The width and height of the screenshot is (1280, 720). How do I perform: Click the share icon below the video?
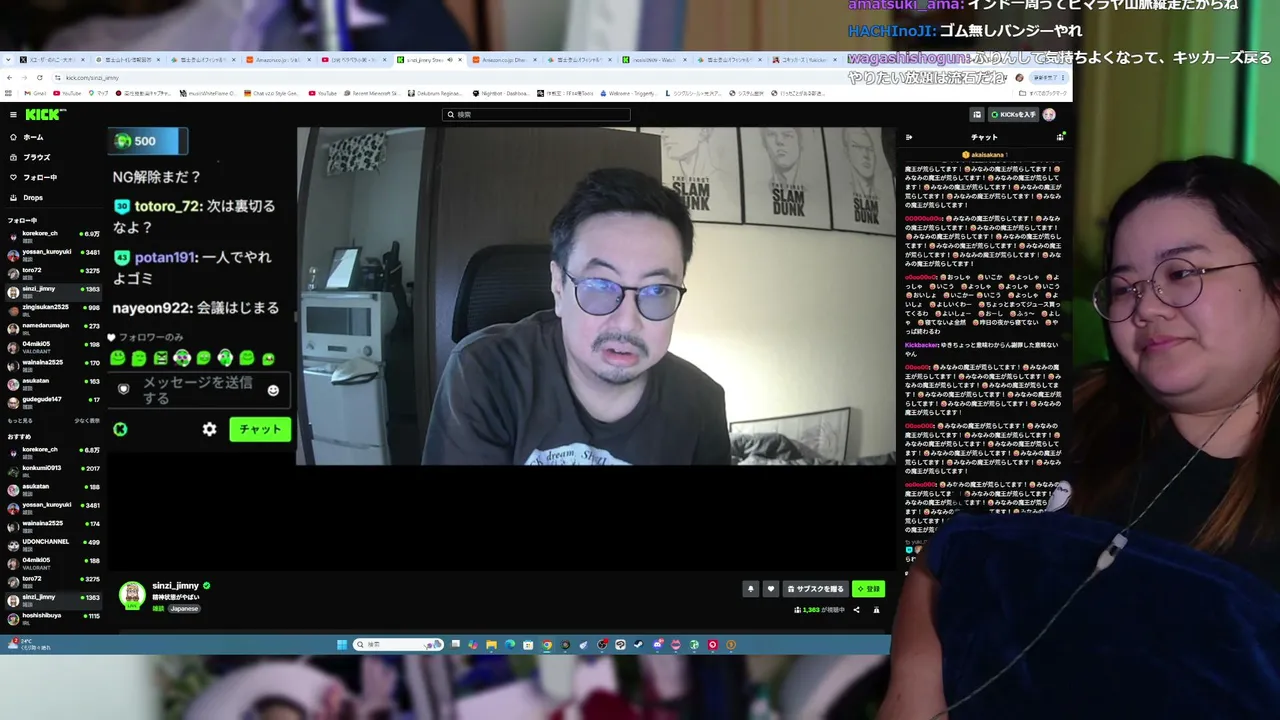[856, 609]
